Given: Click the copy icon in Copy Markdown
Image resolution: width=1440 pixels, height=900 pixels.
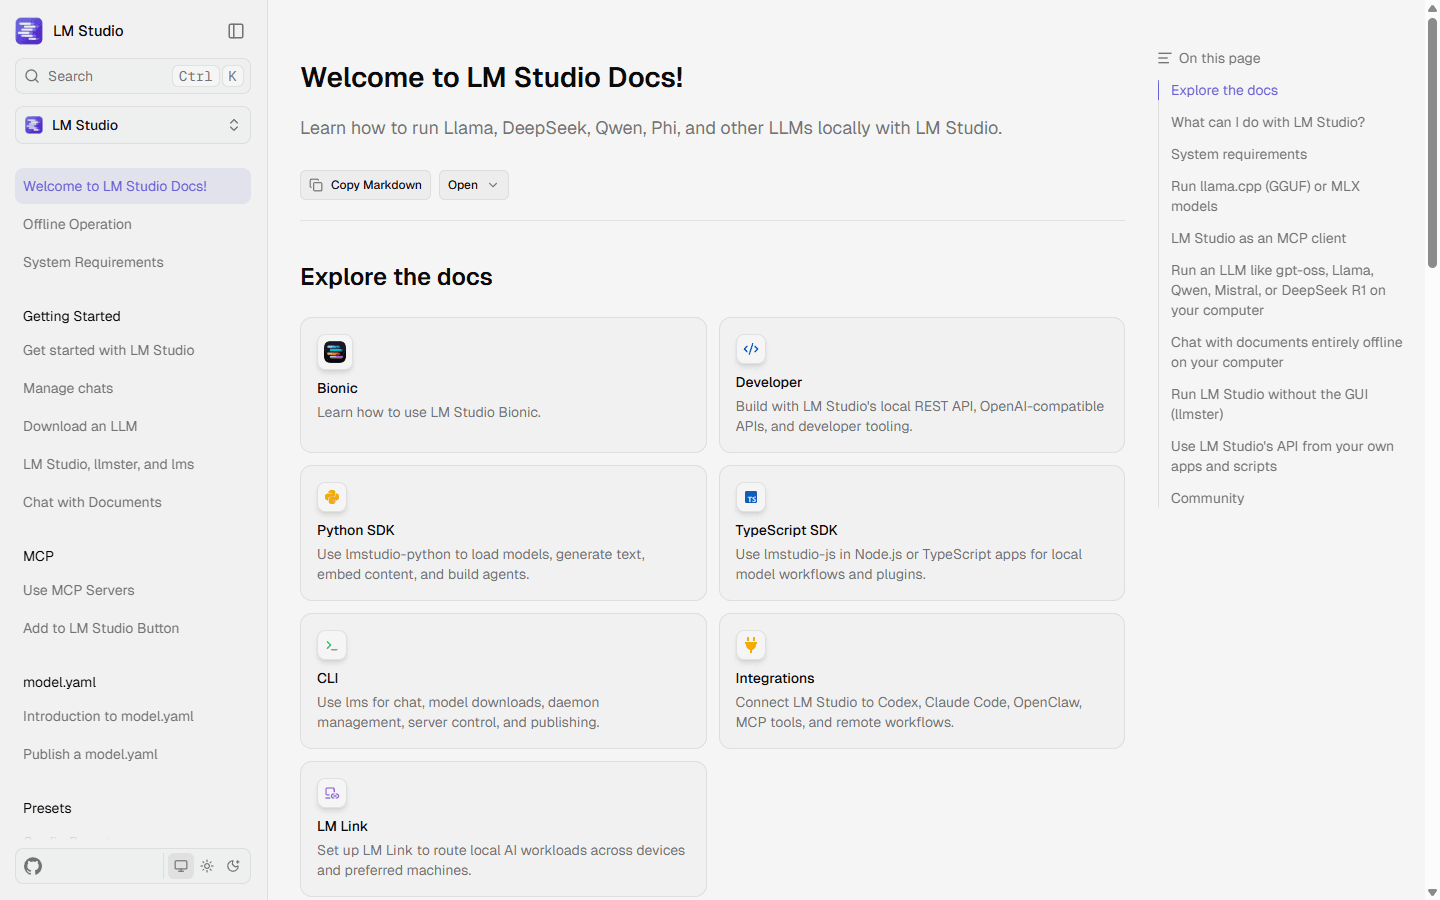Looking at the screenshot, I should coord(316,185).
